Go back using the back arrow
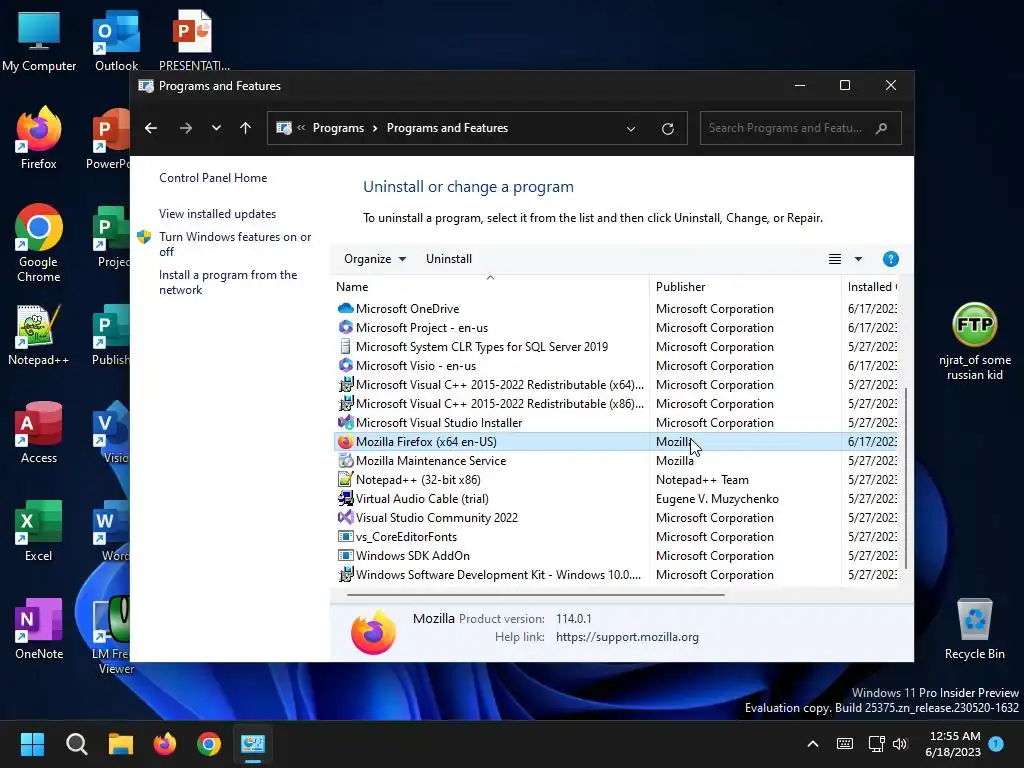 [151, 128]
